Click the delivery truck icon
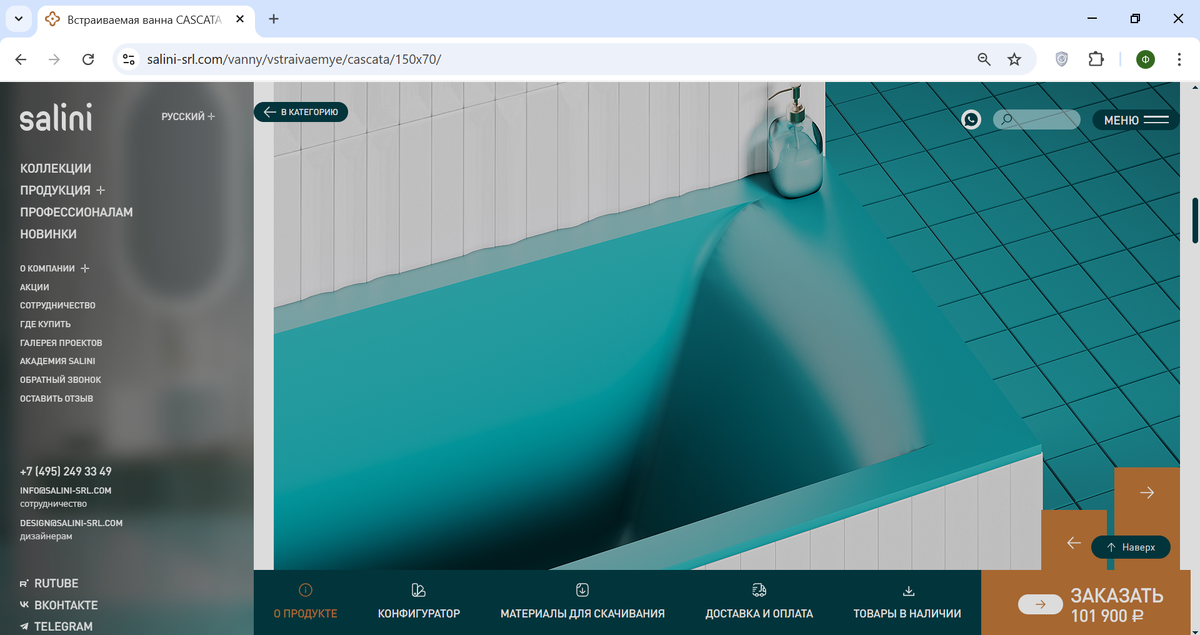This screenshot has width=1200, height=635. 759,590
